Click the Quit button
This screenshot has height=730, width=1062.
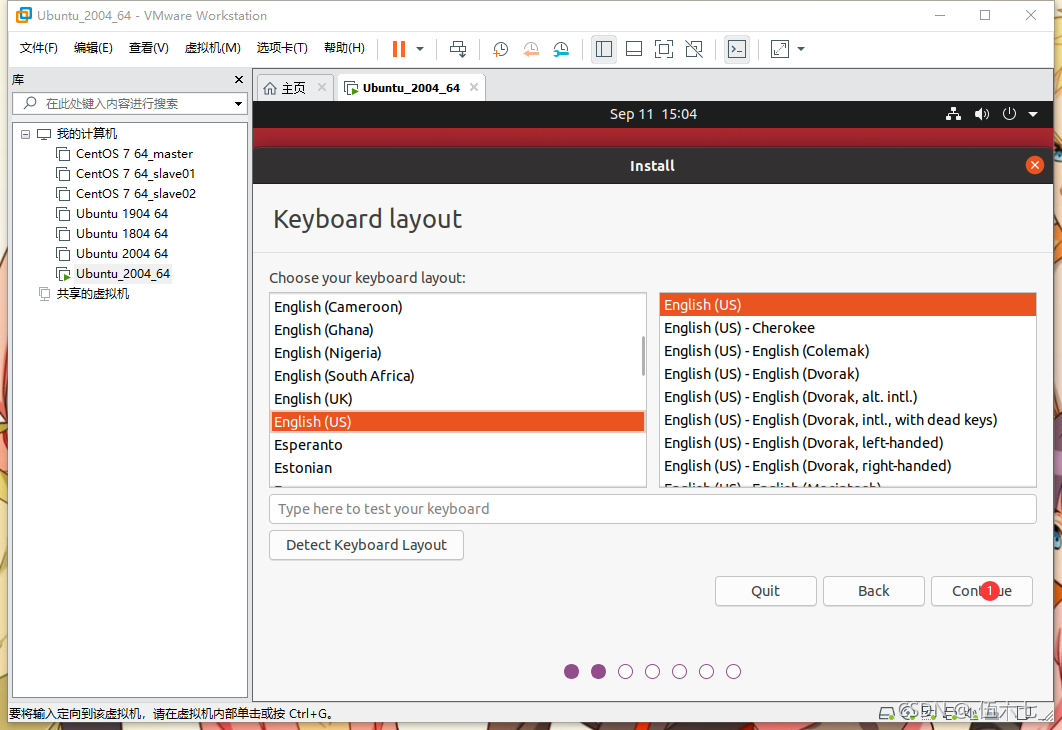tap(765, 591)
